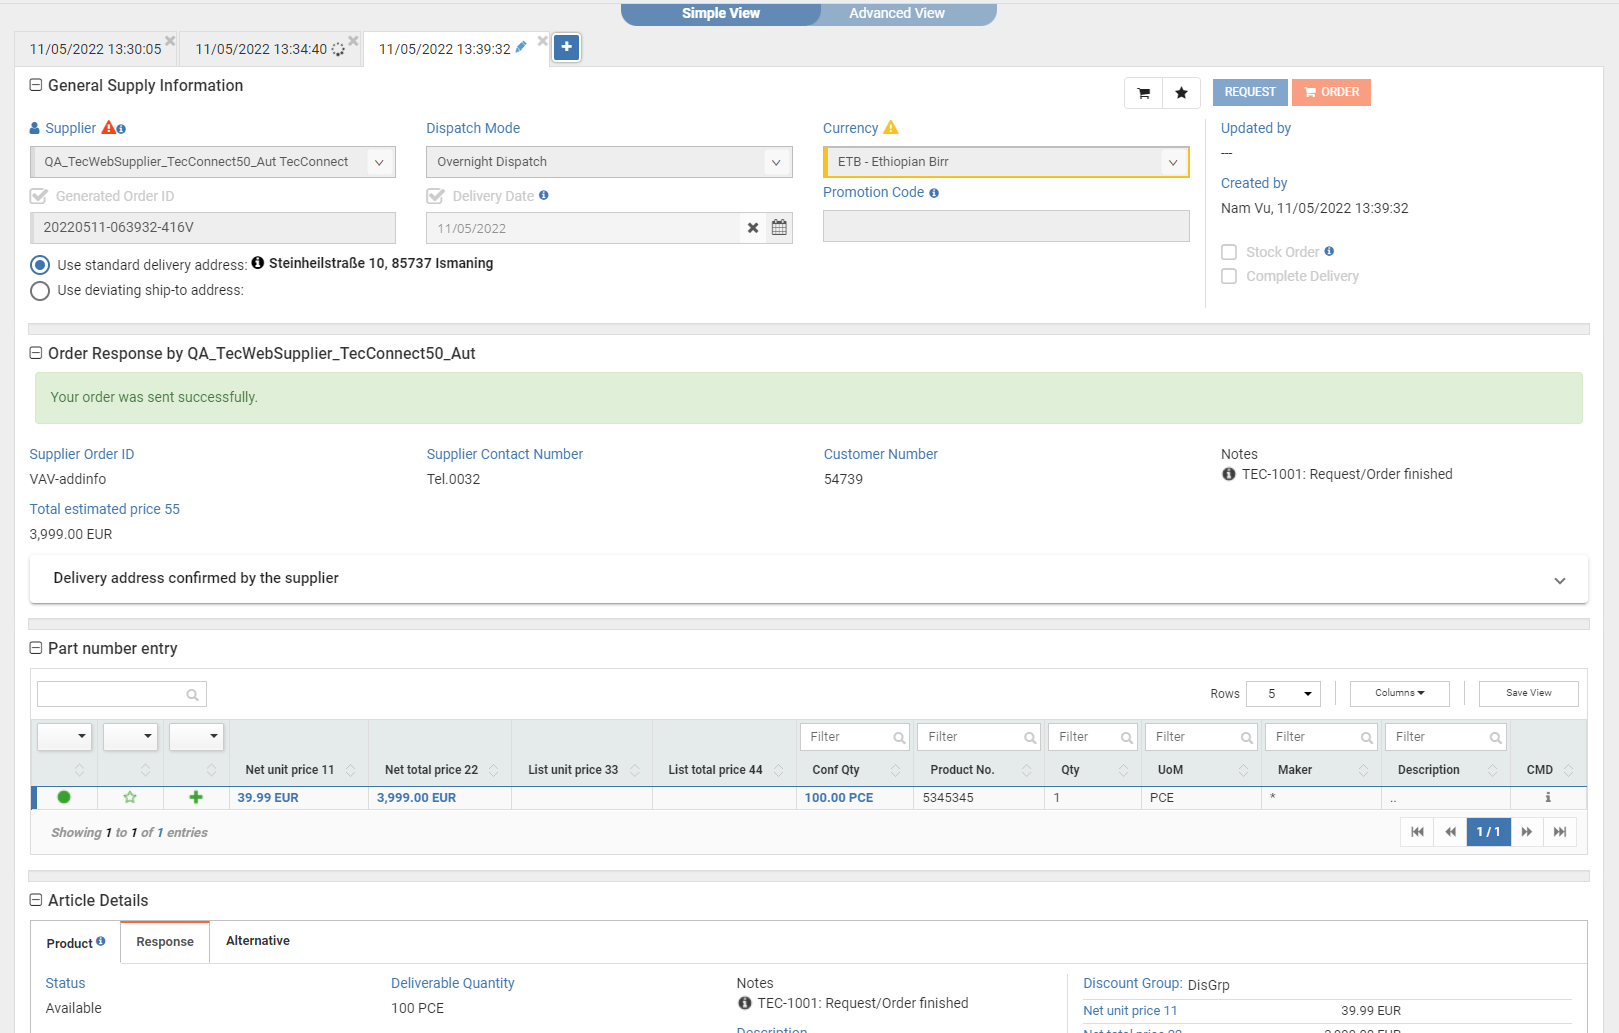Click the green plus icon in part row
The image size is (1619, 1033).
tap(196, 797)
